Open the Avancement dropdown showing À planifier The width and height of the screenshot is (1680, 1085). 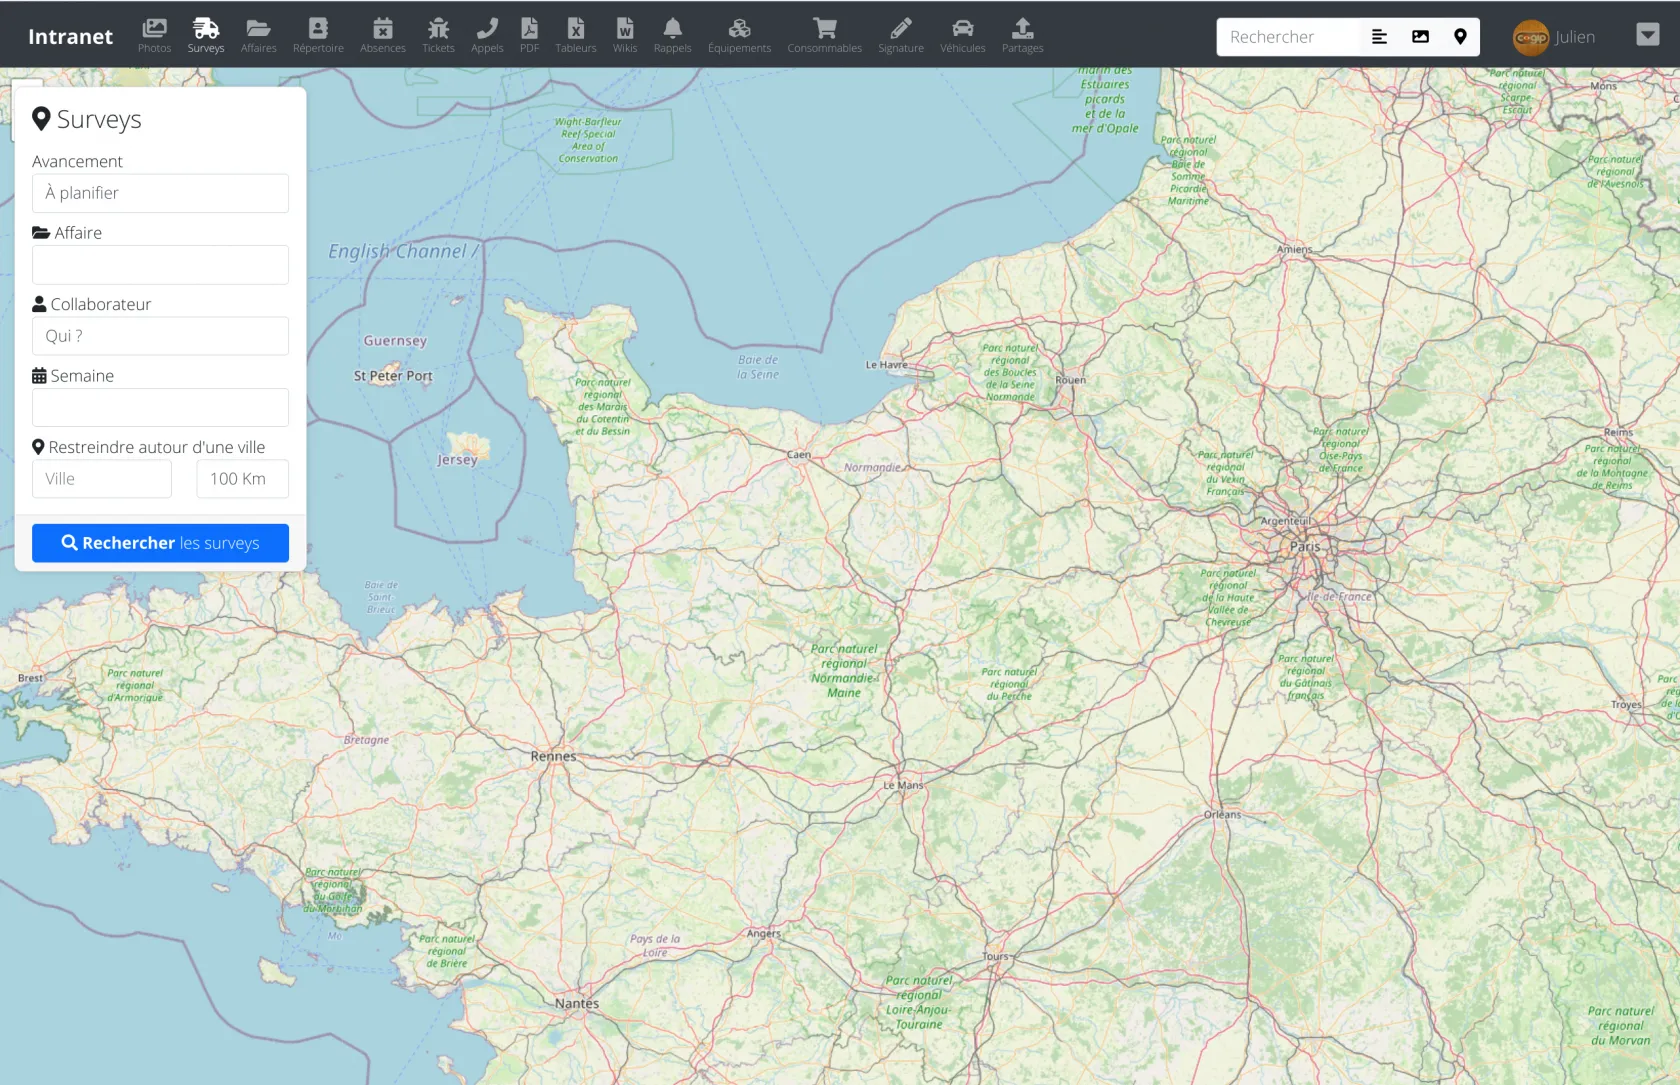coord(160,193)
